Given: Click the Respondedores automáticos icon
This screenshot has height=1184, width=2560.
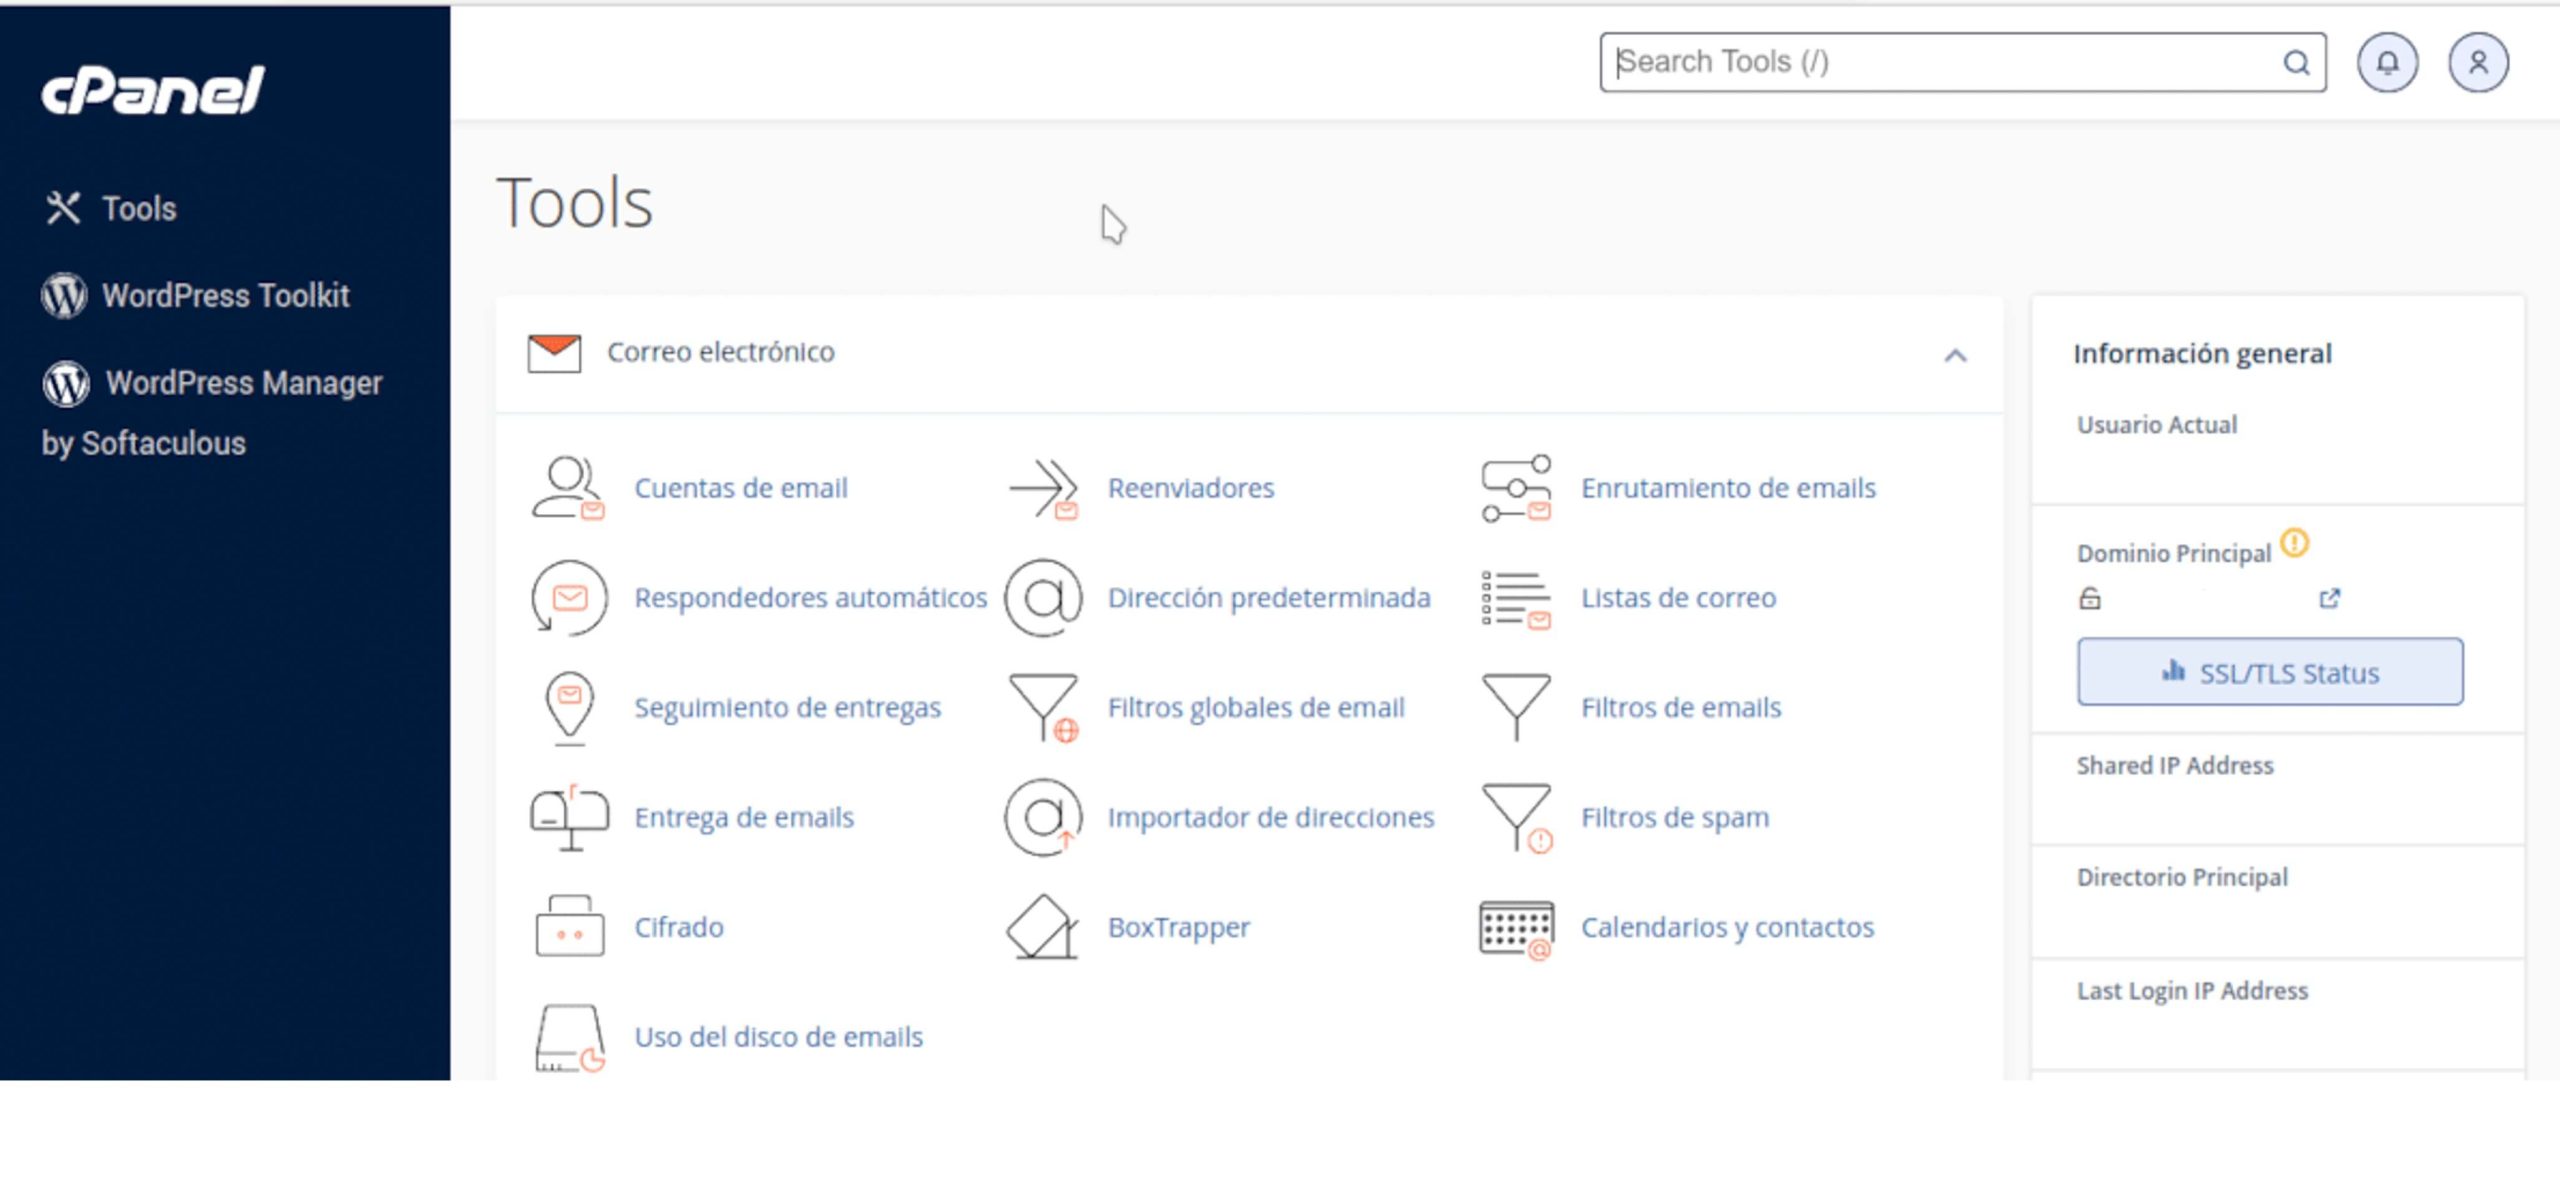Looking at the screenshot, I should click(570, 597).
